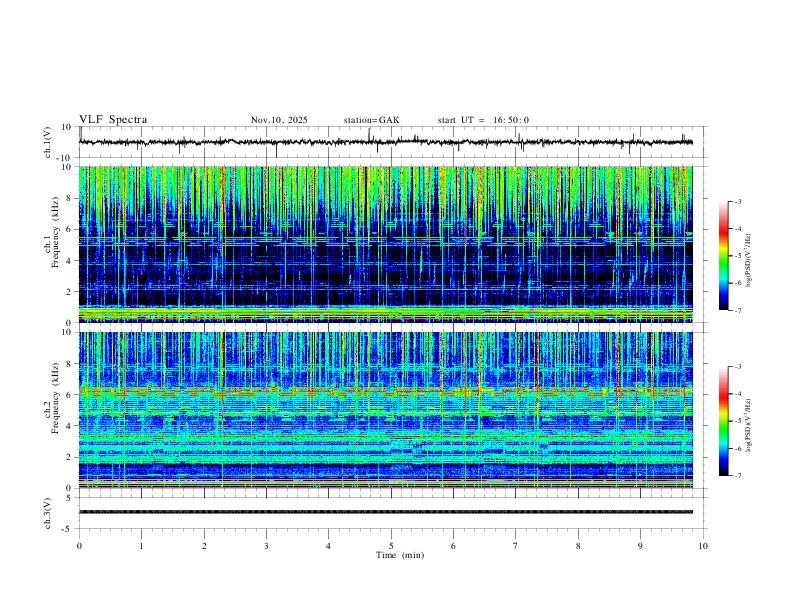792x612 pixels.
Task: Click the 'ch.3(V)' axis label
Action: 48,513
